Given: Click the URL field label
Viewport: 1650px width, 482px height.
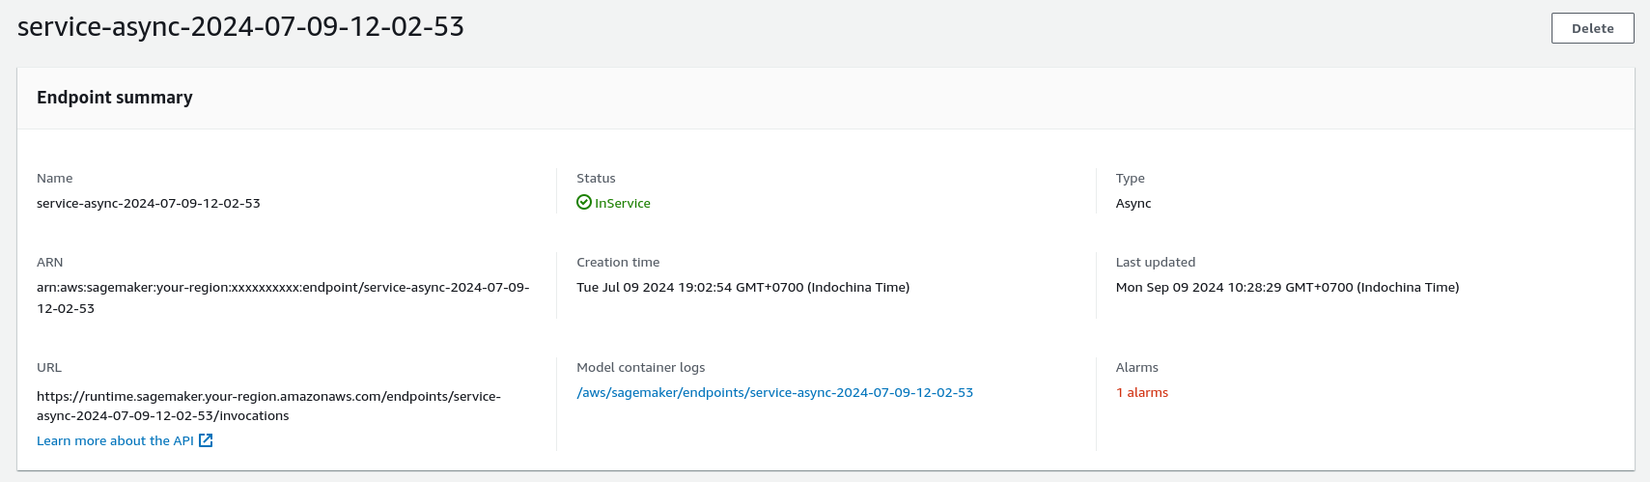Looking at the screenshot, I should [x=49, y=368].
